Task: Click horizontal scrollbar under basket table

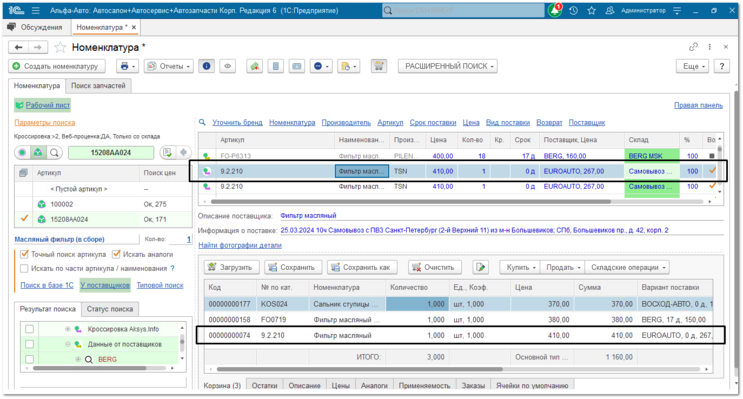Action: click(x=360, y=369)
